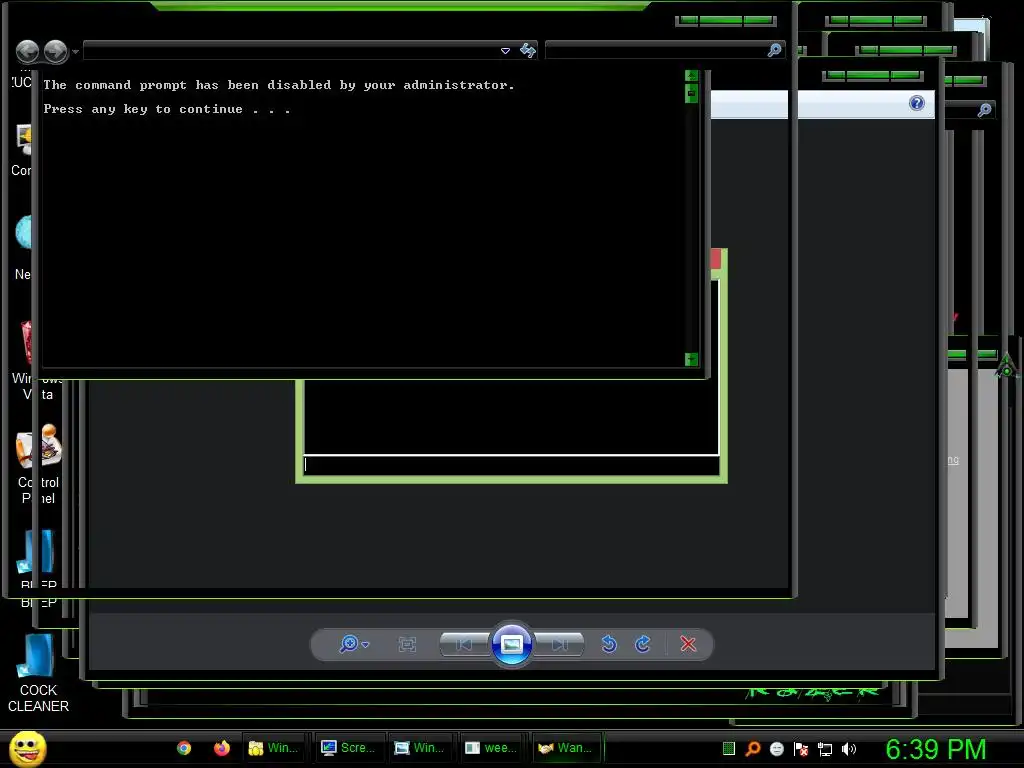
Task: Click the orange magnifier tray icon
Action: [x=753, y=748]
